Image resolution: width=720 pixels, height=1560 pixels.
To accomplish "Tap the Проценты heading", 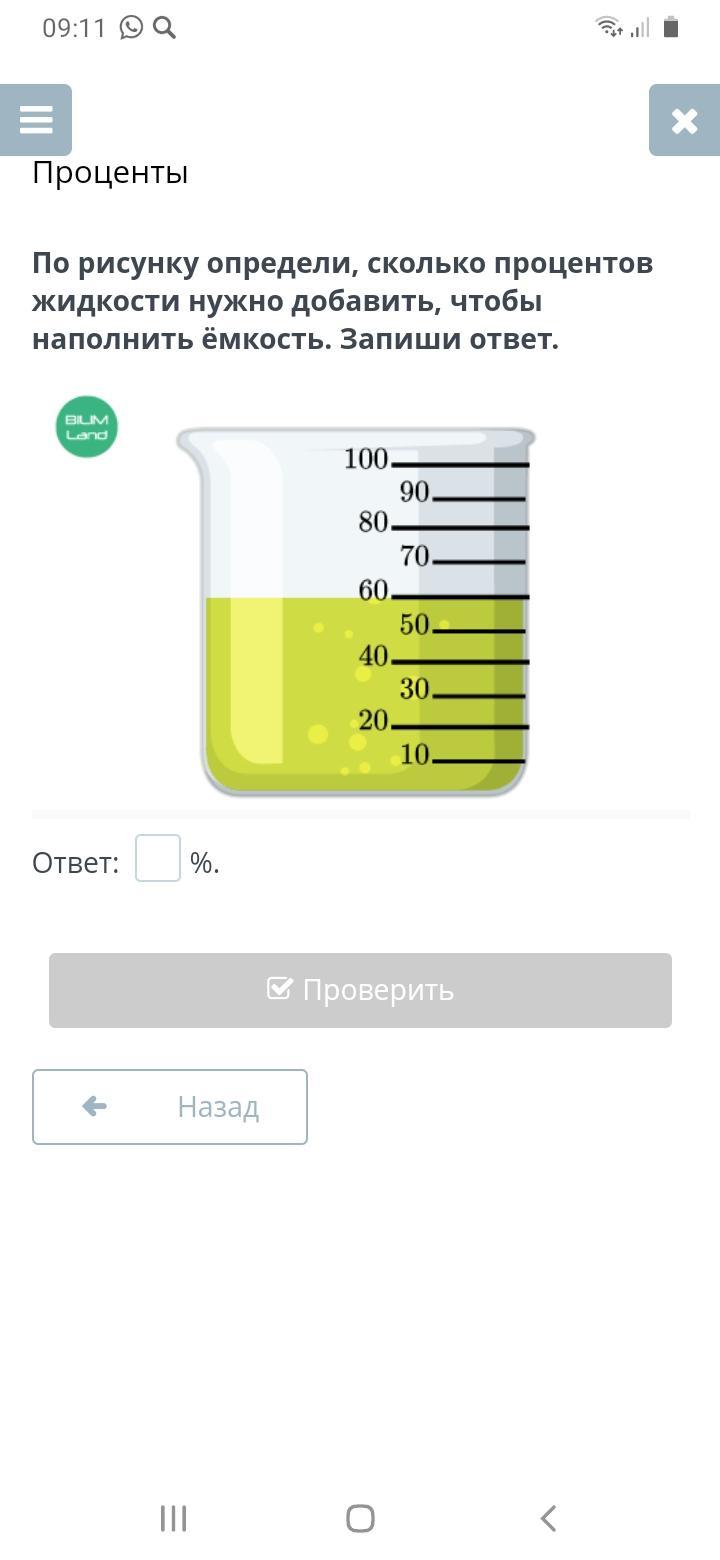I will click(110, 173).
